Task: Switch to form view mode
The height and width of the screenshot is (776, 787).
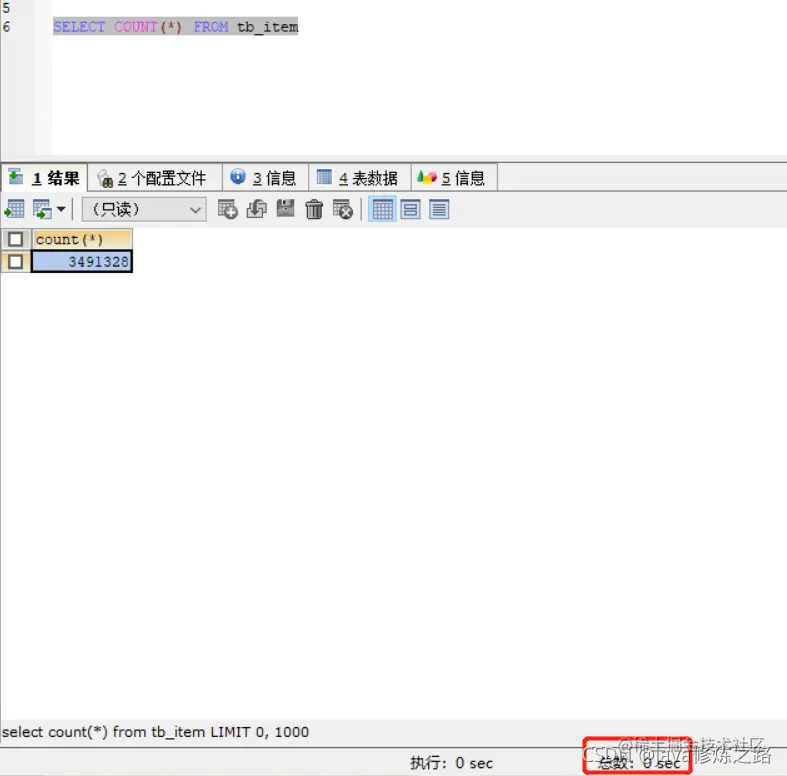Action: coord(410,209)
